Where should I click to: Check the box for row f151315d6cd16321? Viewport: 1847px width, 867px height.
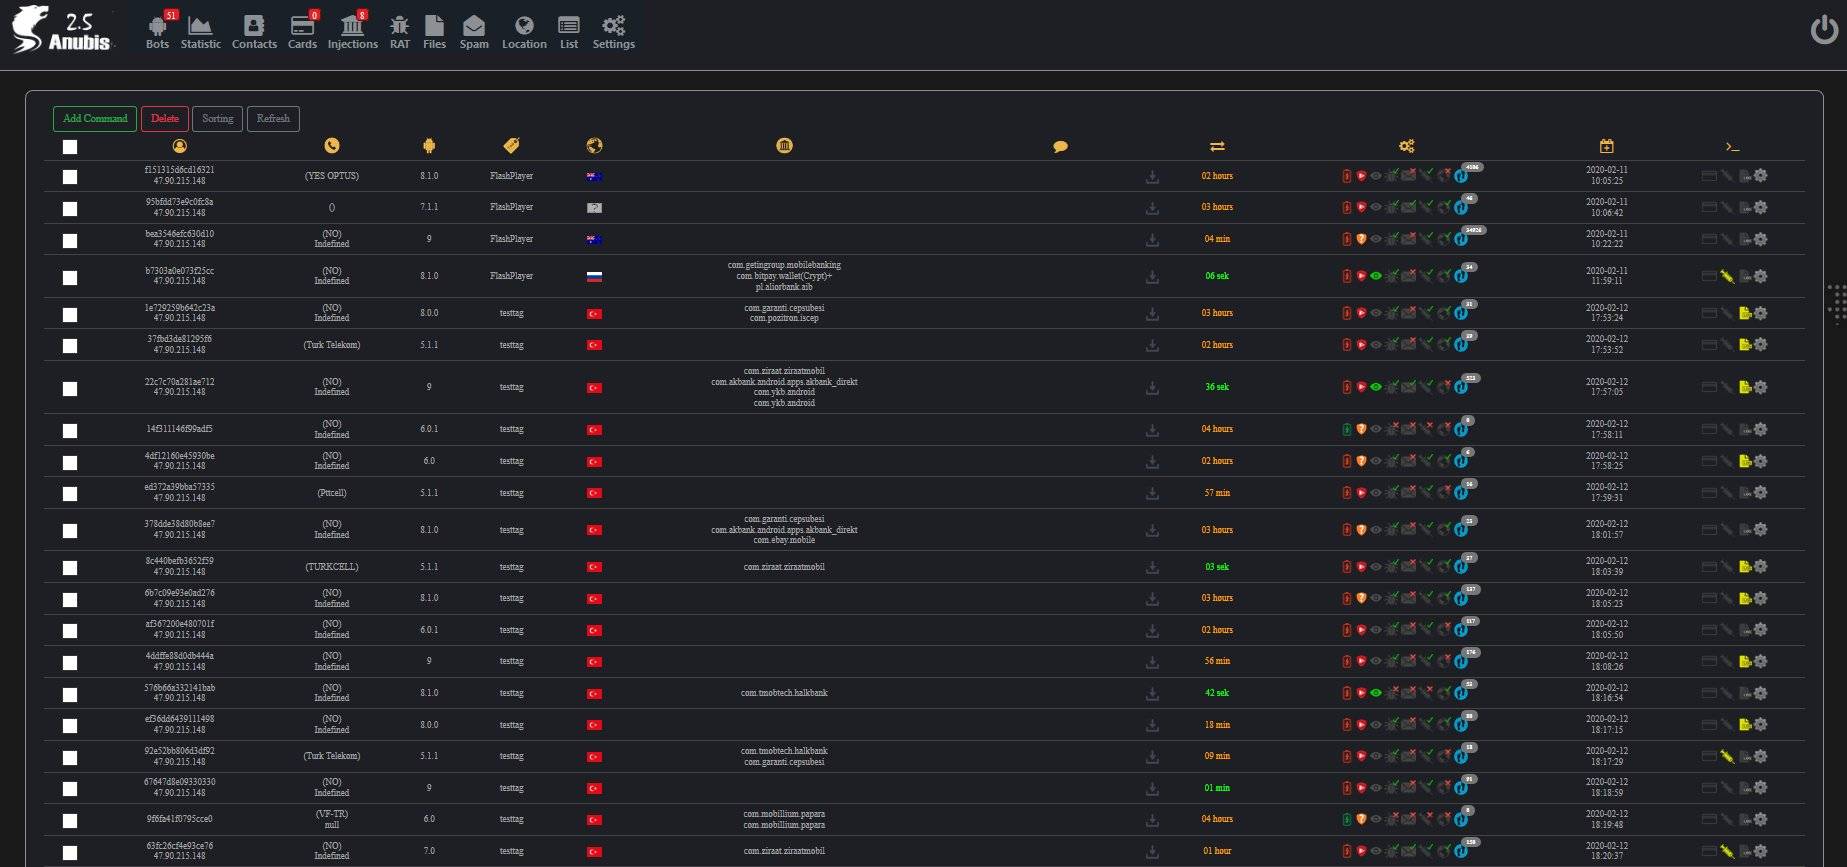pos(70,177)
